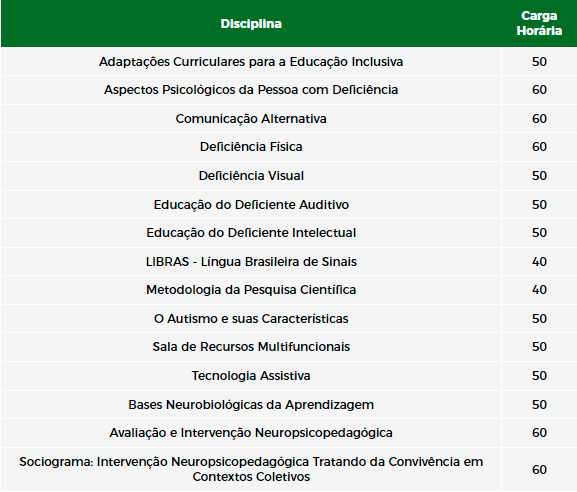The image size is (577, 492).
Task: Select Educação do Deficiente Auditivo
Action: coord(251,204)
